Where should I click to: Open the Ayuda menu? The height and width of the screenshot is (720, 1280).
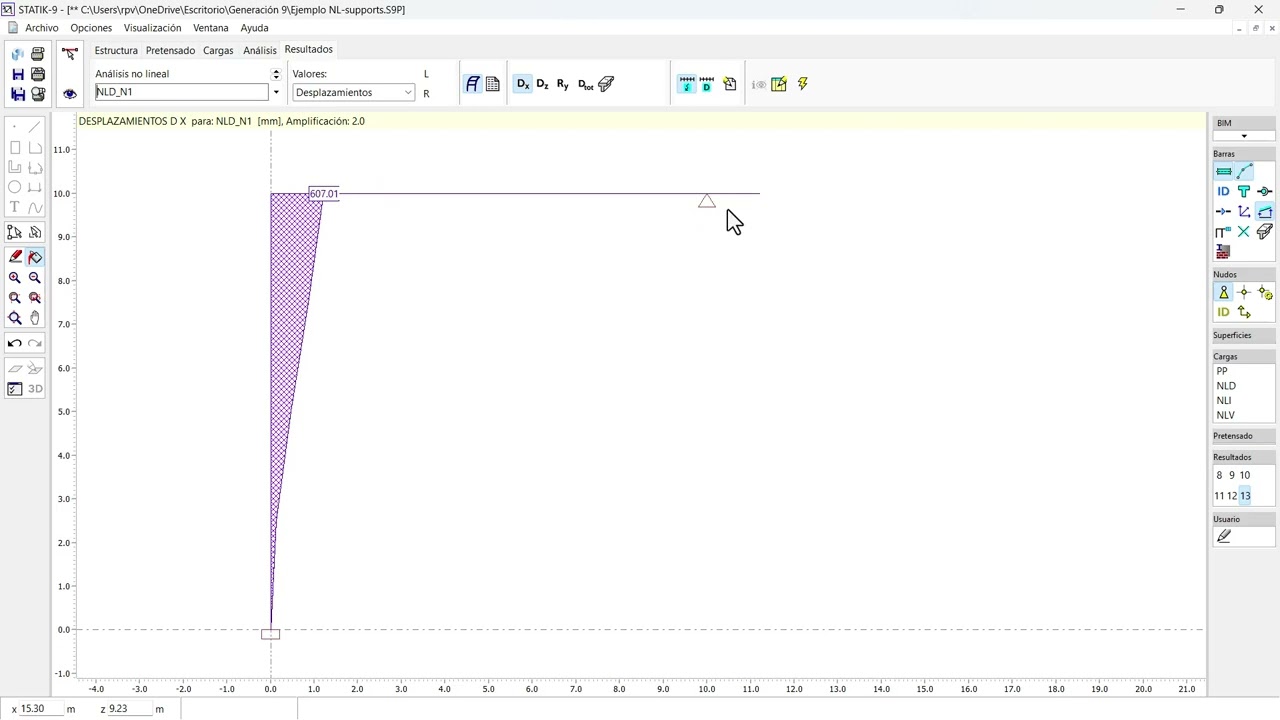[x=254, y=28]
